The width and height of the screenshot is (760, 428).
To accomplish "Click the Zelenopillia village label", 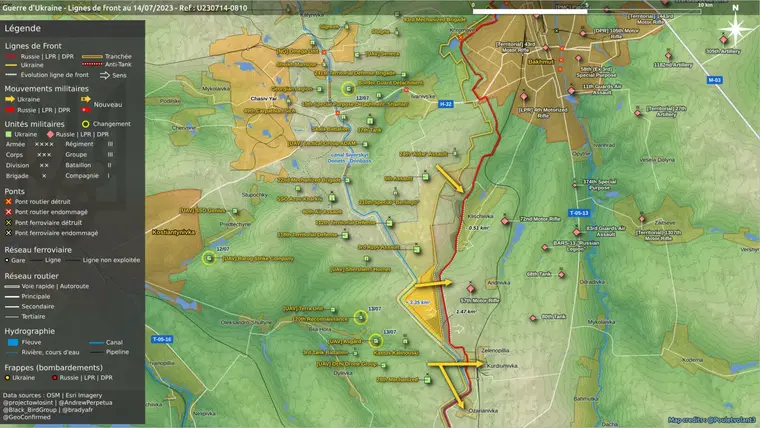I will (495, 350).
